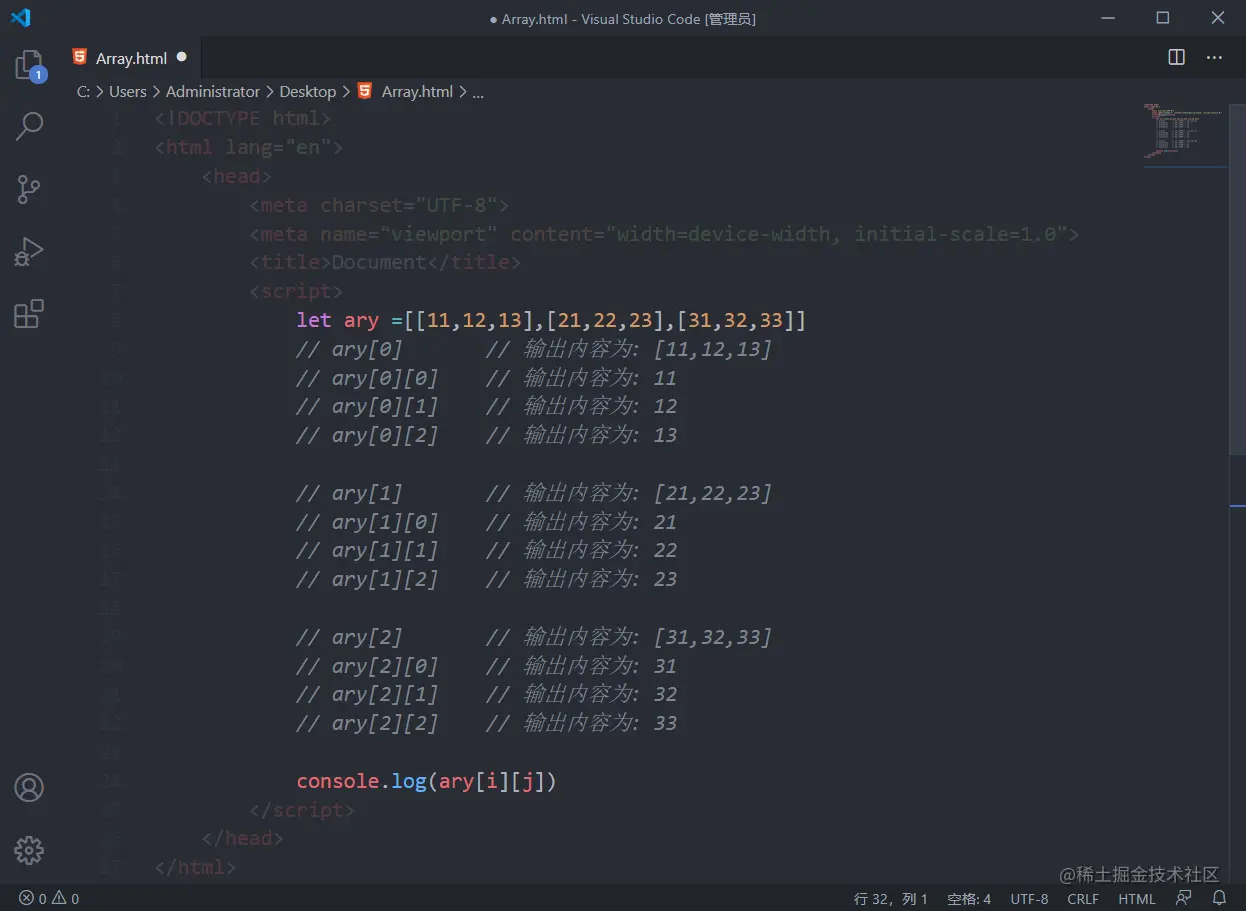Screen dimensions: 1246x911
Task: Click the Desktop breadcrumb segment
Action: [308, 91]
